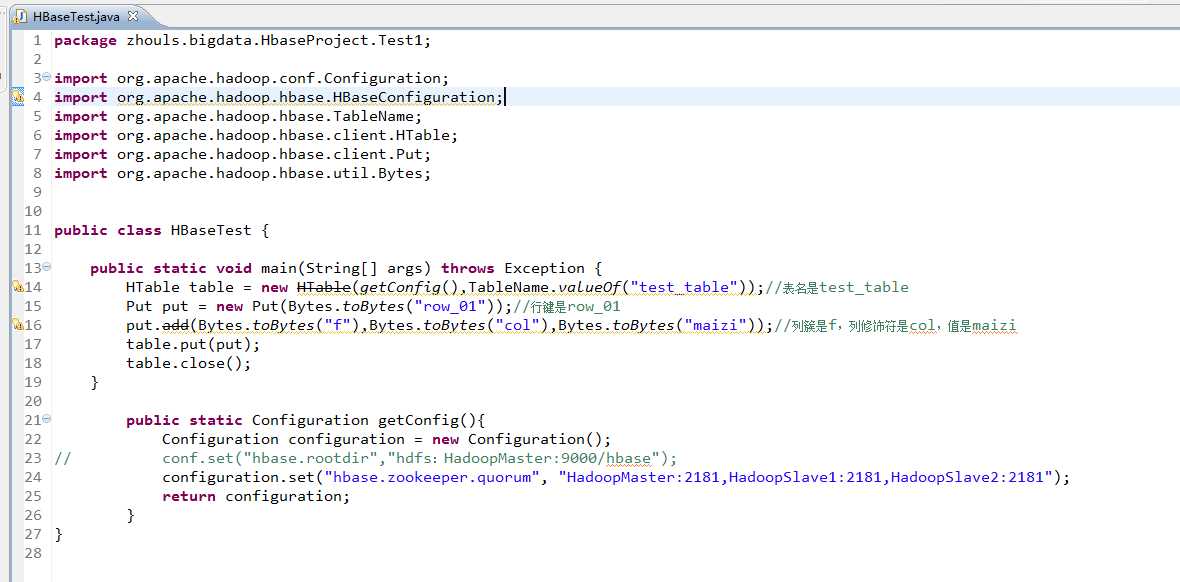Click the "hbase.zookeeper.quorum" string
The width and height of the screenshot is (1180, 582).
431,477
